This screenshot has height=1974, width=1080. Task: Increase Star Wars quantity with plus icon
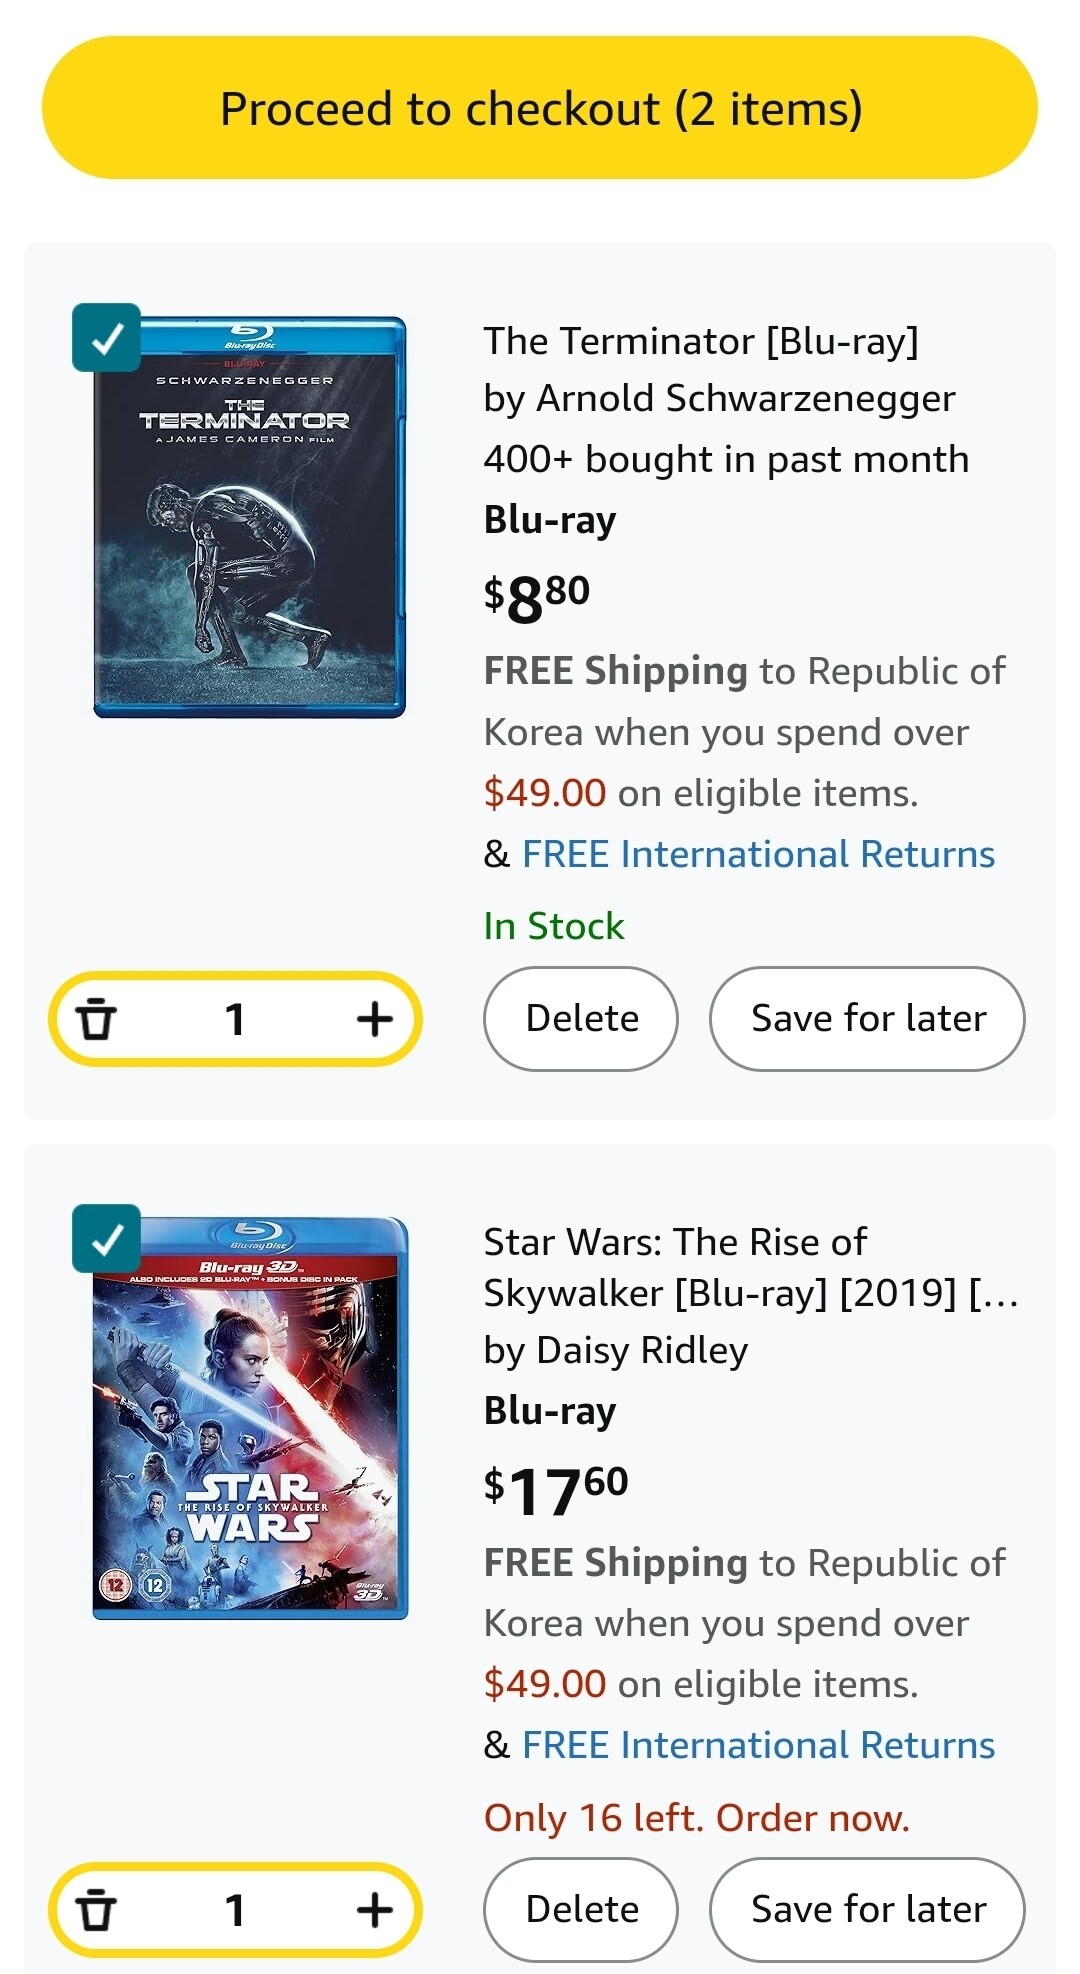click(374, 1910)
